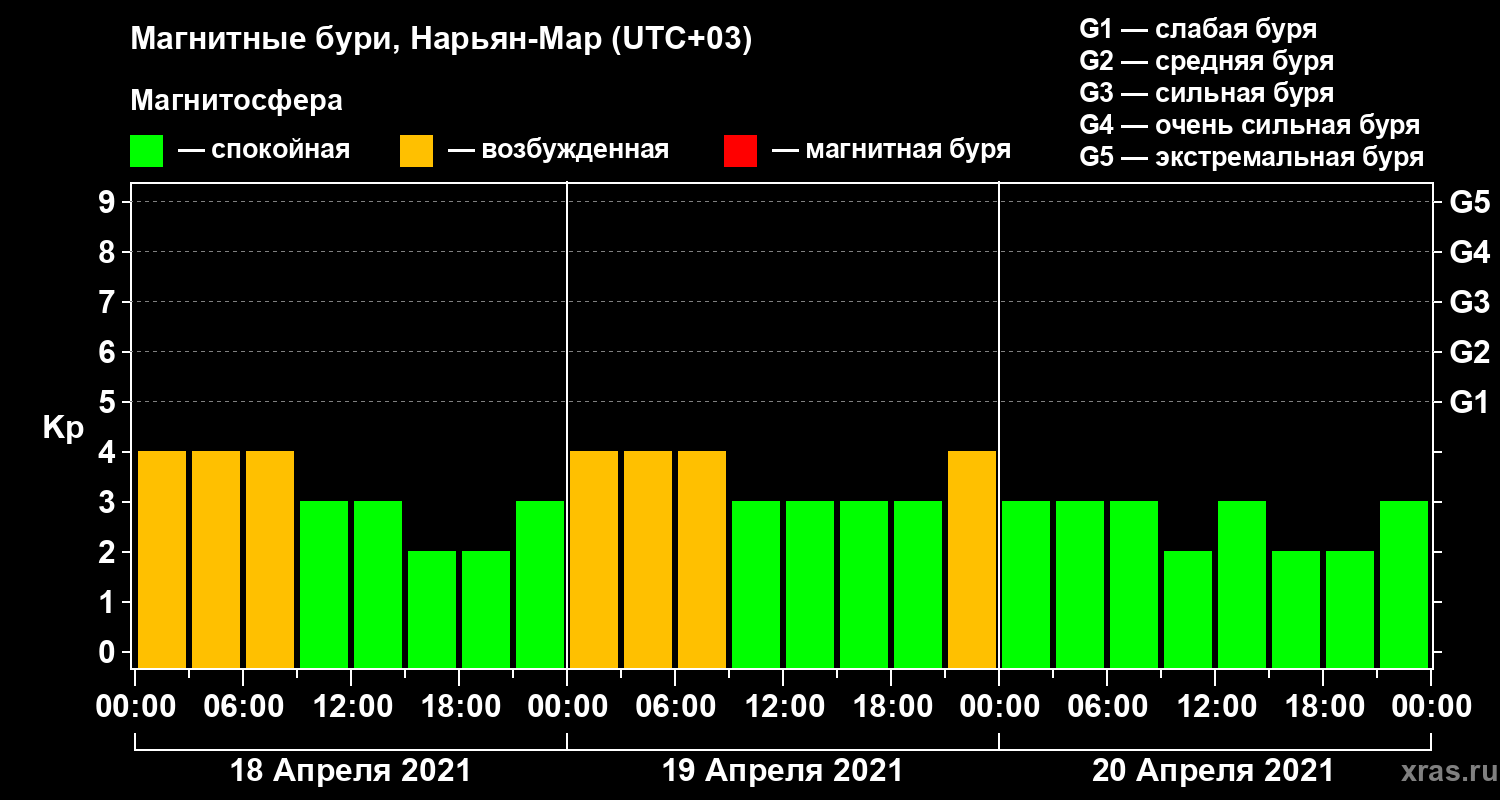Select the 19 April 12:00–15:00 green bar
The width and height of the screenshot is (1500, 800).
810,584
